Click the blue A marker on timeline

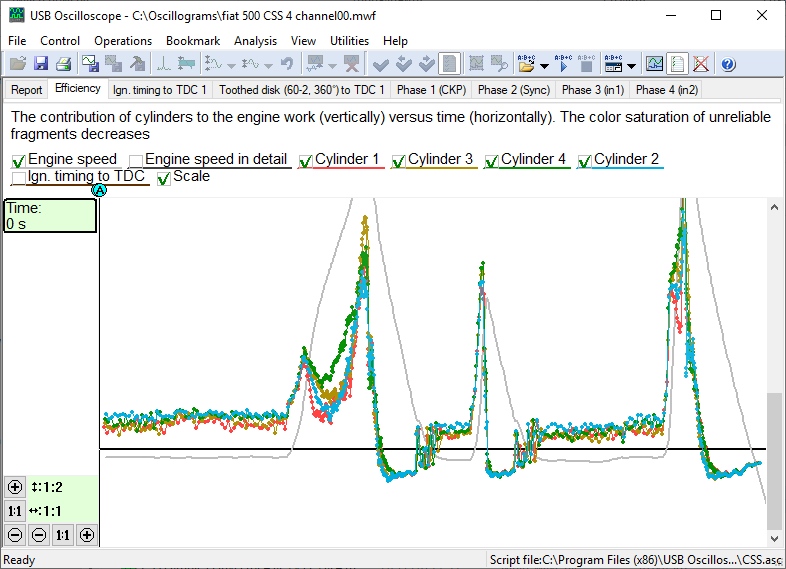tap(98, 190)
